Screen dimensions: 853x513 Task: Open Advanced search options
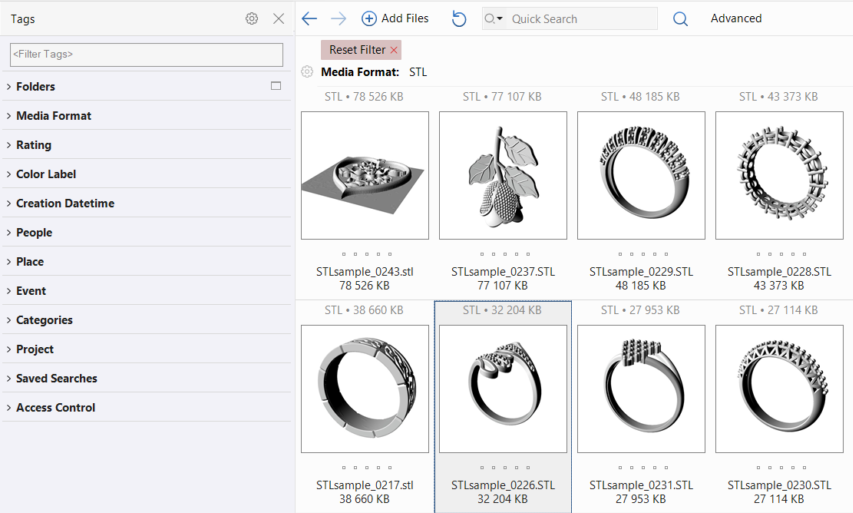click(x=736, y=19)
